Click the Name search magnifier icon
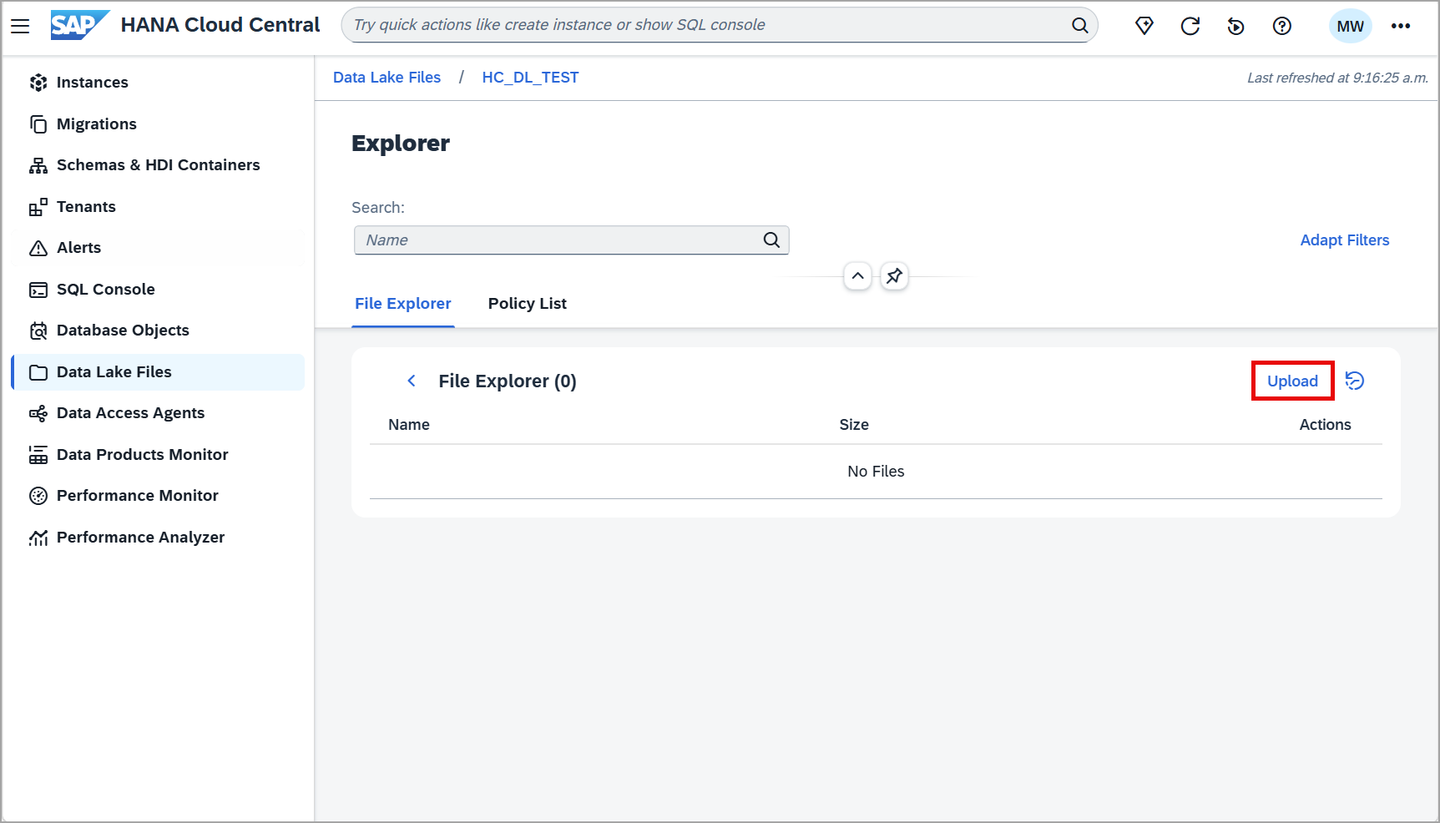This screenshot has height=823, width=1440. 771,240
